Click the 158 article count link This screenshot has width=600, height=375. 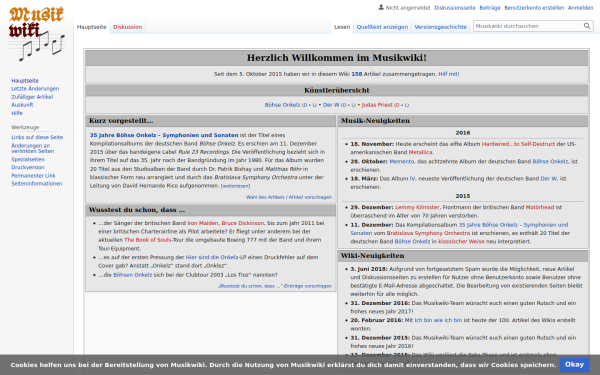coord(357,74)
